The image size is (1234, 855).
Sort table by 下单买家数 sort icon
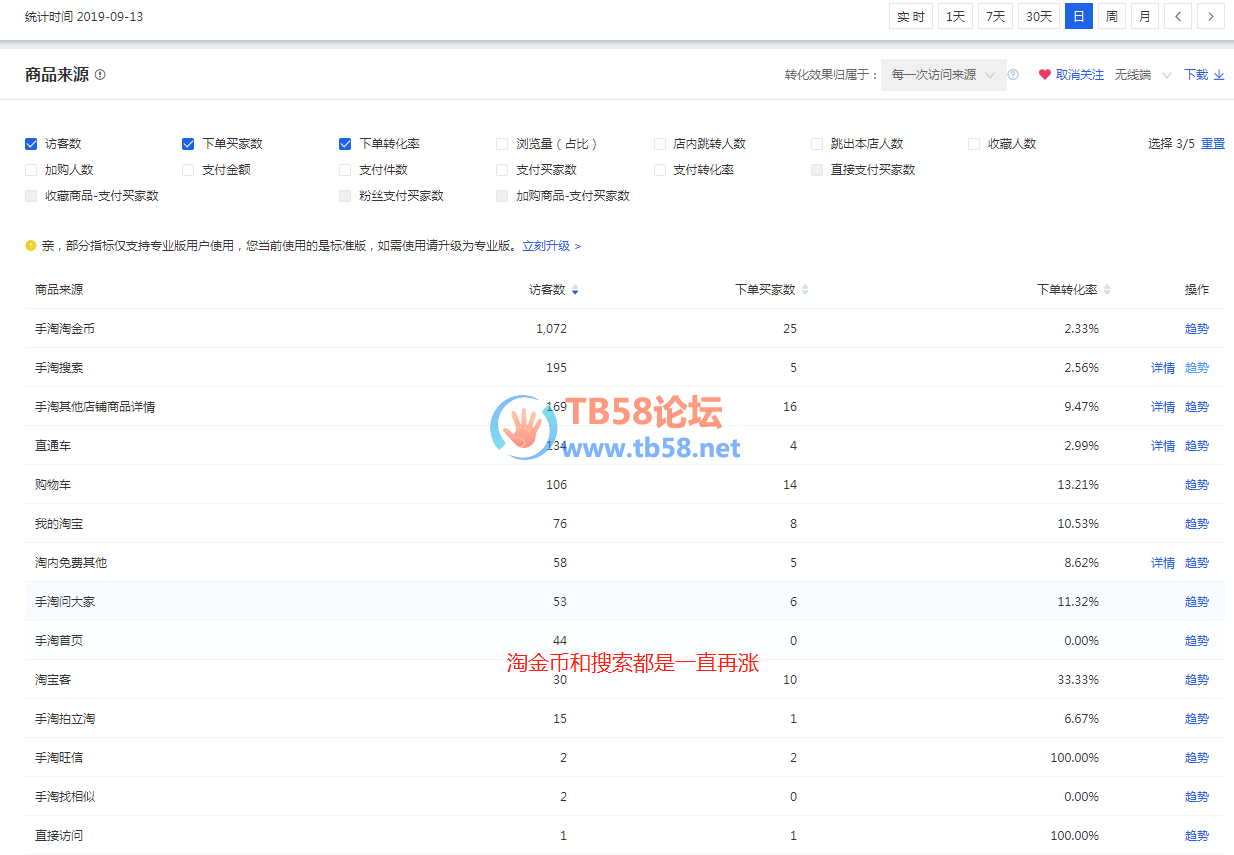[805, 290]
